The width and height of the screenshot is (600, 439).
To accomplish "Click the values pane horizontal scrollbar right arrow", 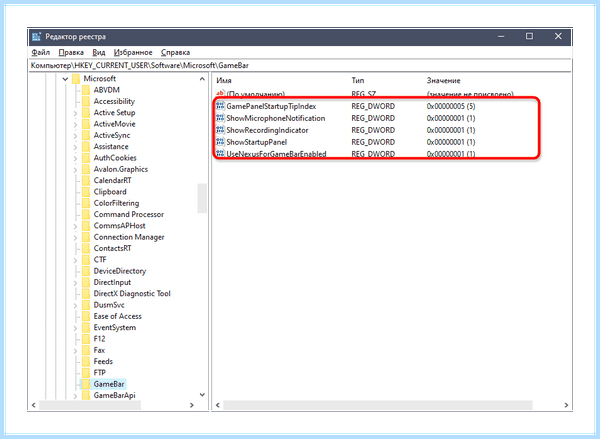I will (566, 405).
